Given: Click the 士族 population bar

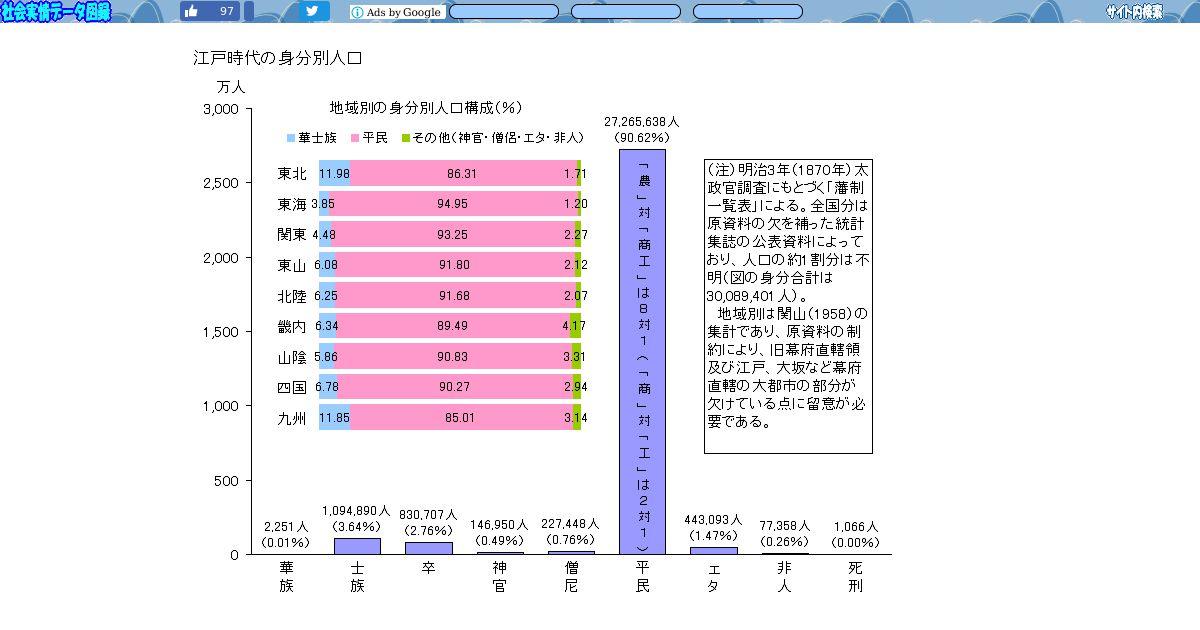Looking at the screenshot, I should 357,546.
